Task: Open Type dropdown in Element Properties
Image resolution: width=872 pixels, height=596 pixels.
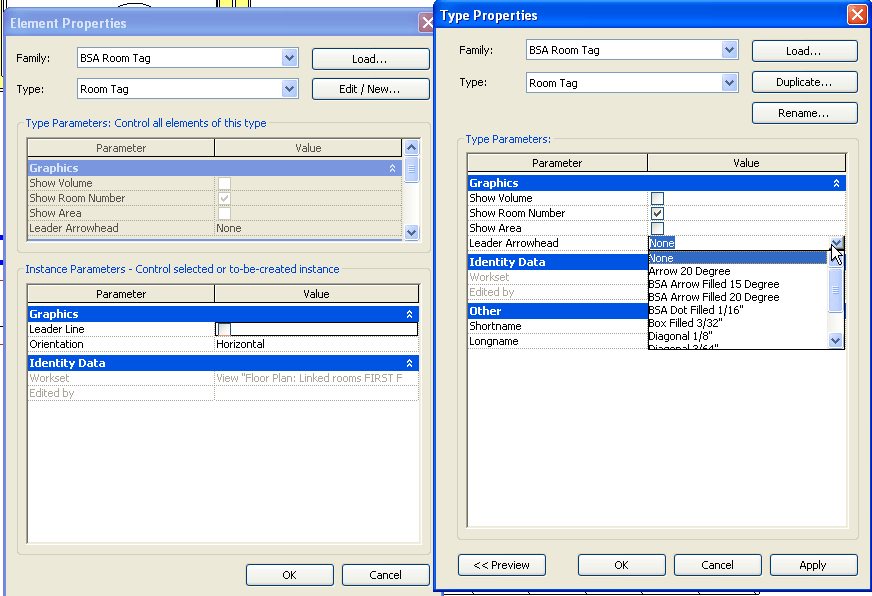Action: coord(289,89)
